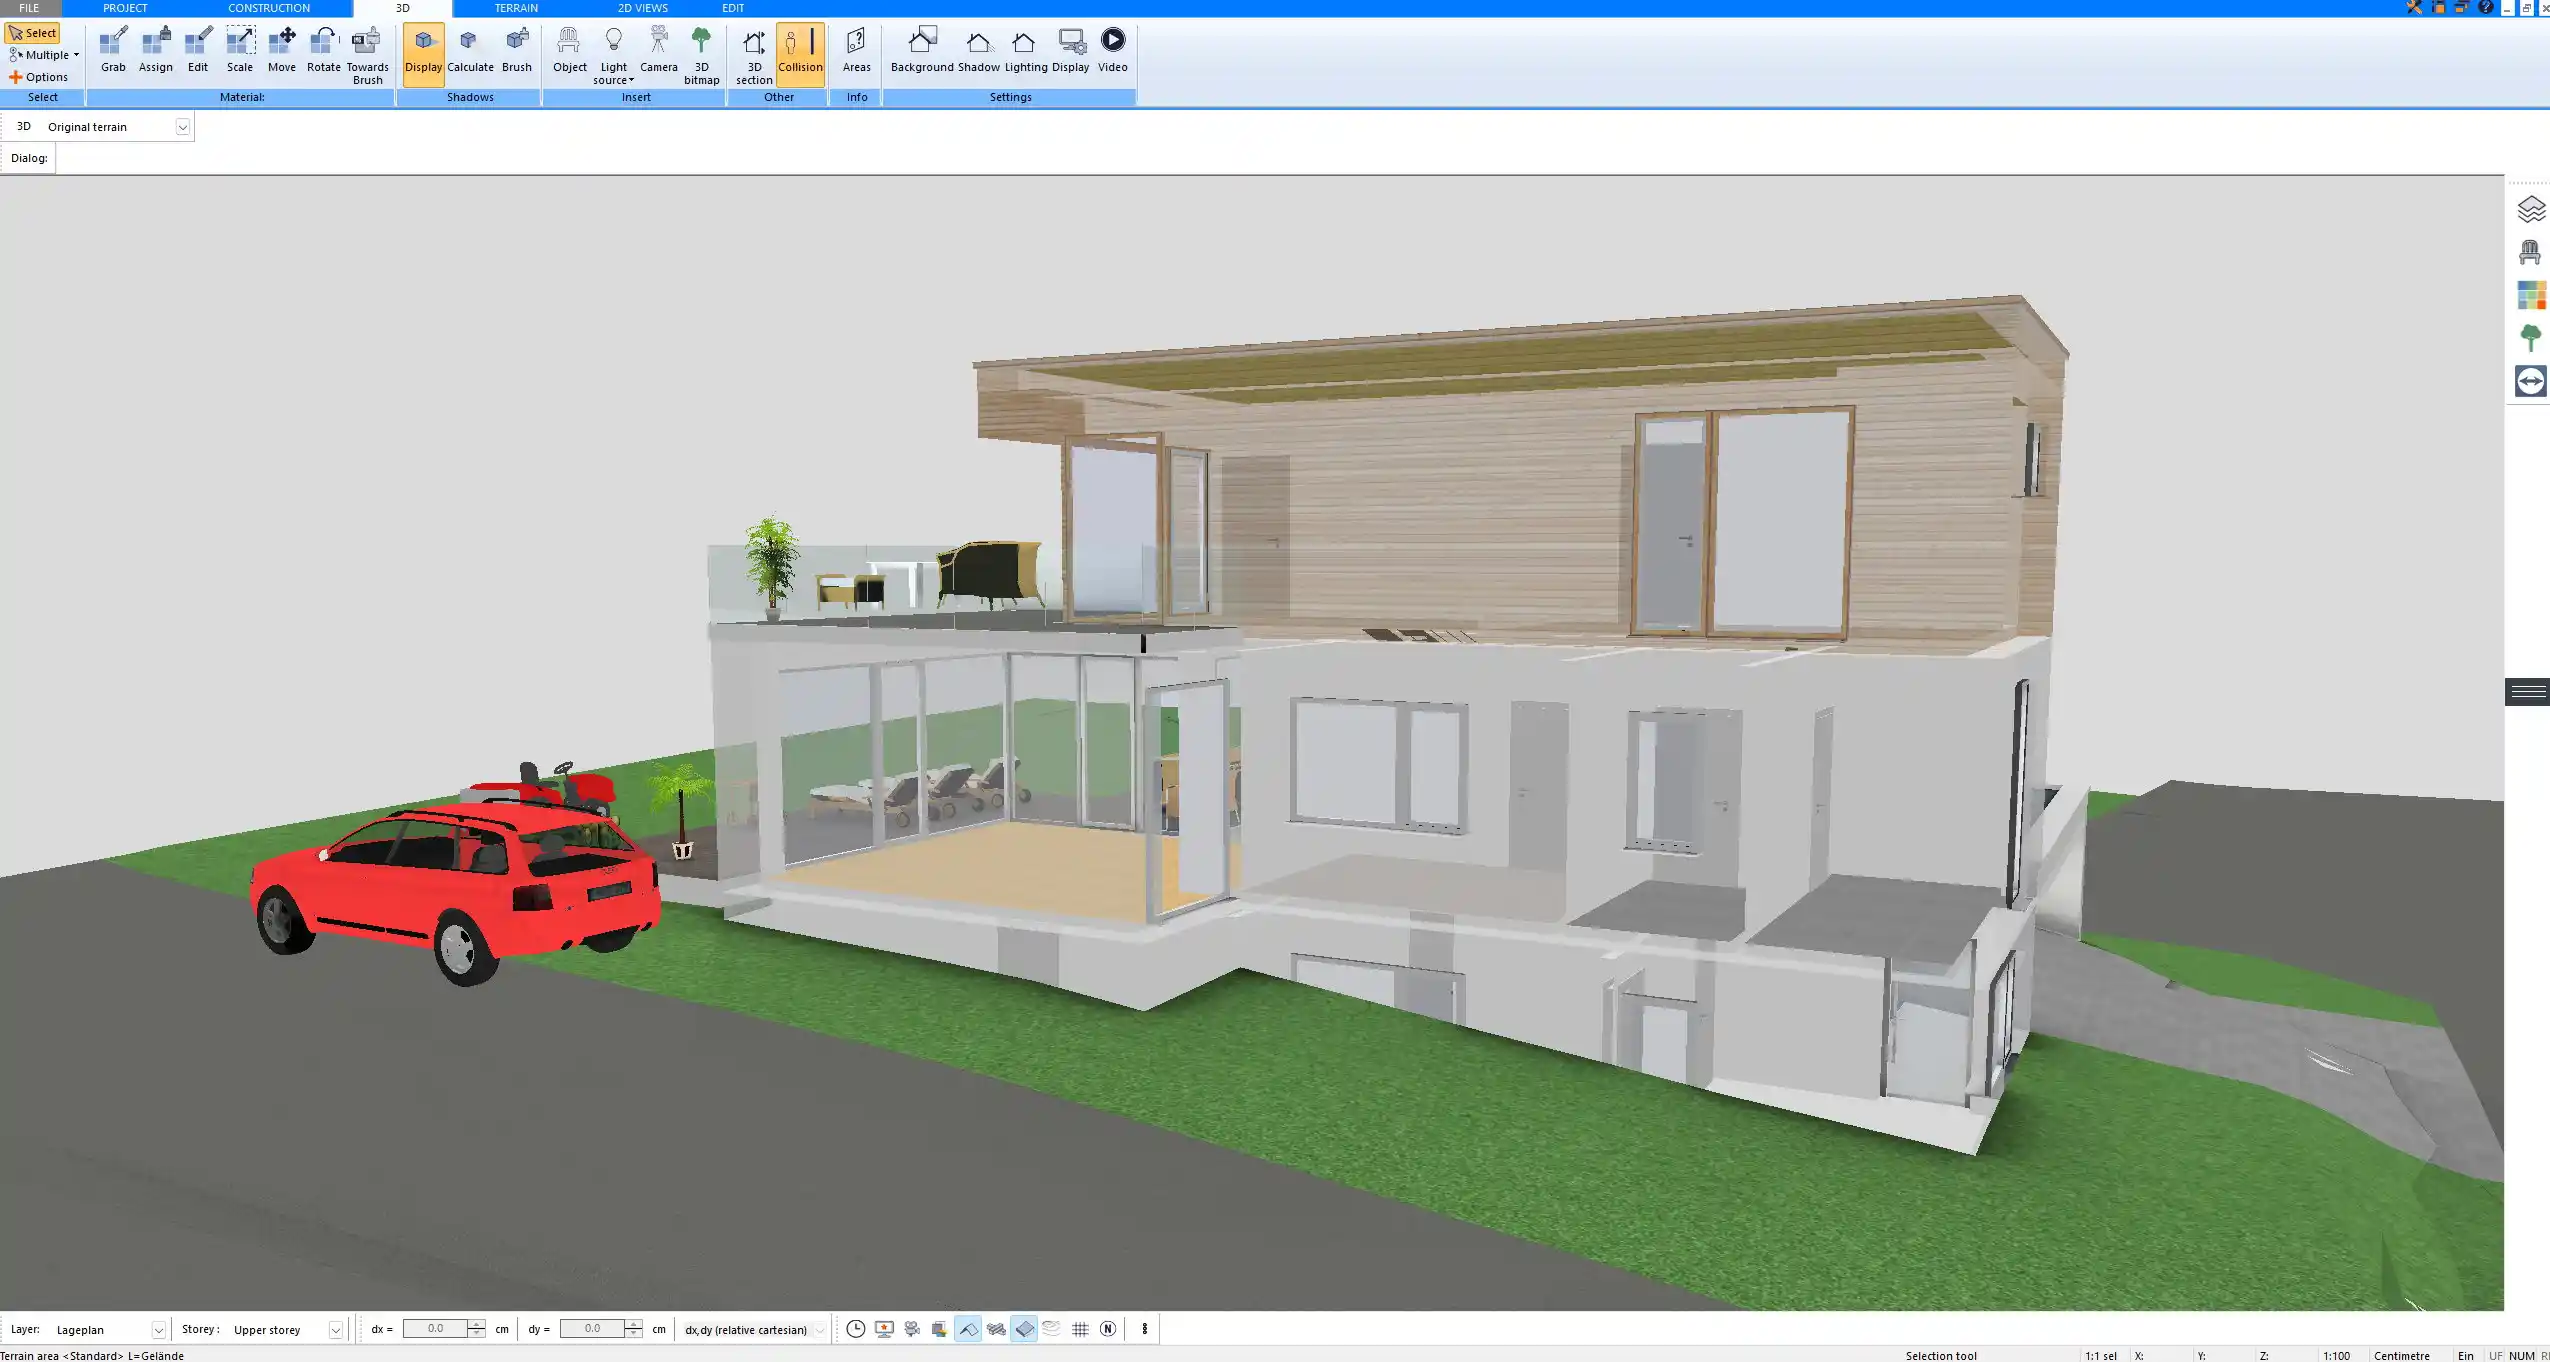Image resolution: width=2550 pixels, height=1362 pixels.
Task: Open the Original terrain dropdown
Action: coord(183,126)
